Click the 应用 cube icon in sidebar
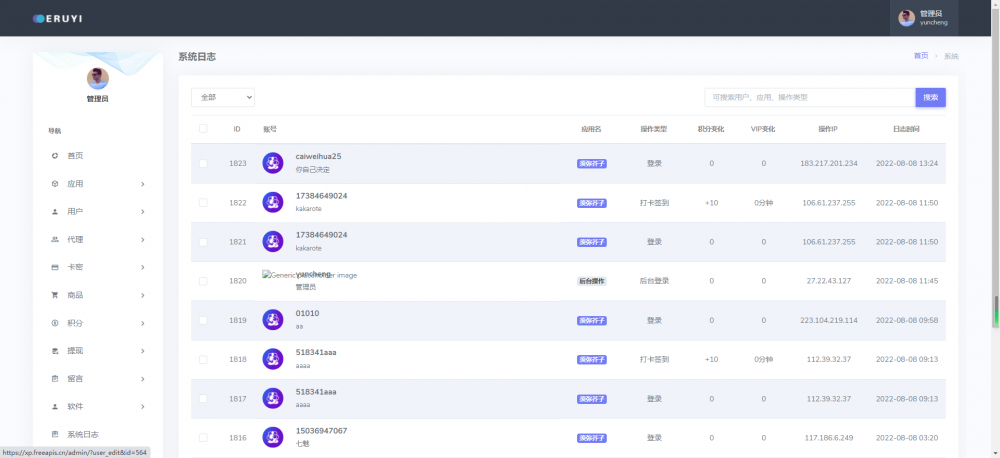Viewport: 1000px width, 458px height. (x=55, y=184)
